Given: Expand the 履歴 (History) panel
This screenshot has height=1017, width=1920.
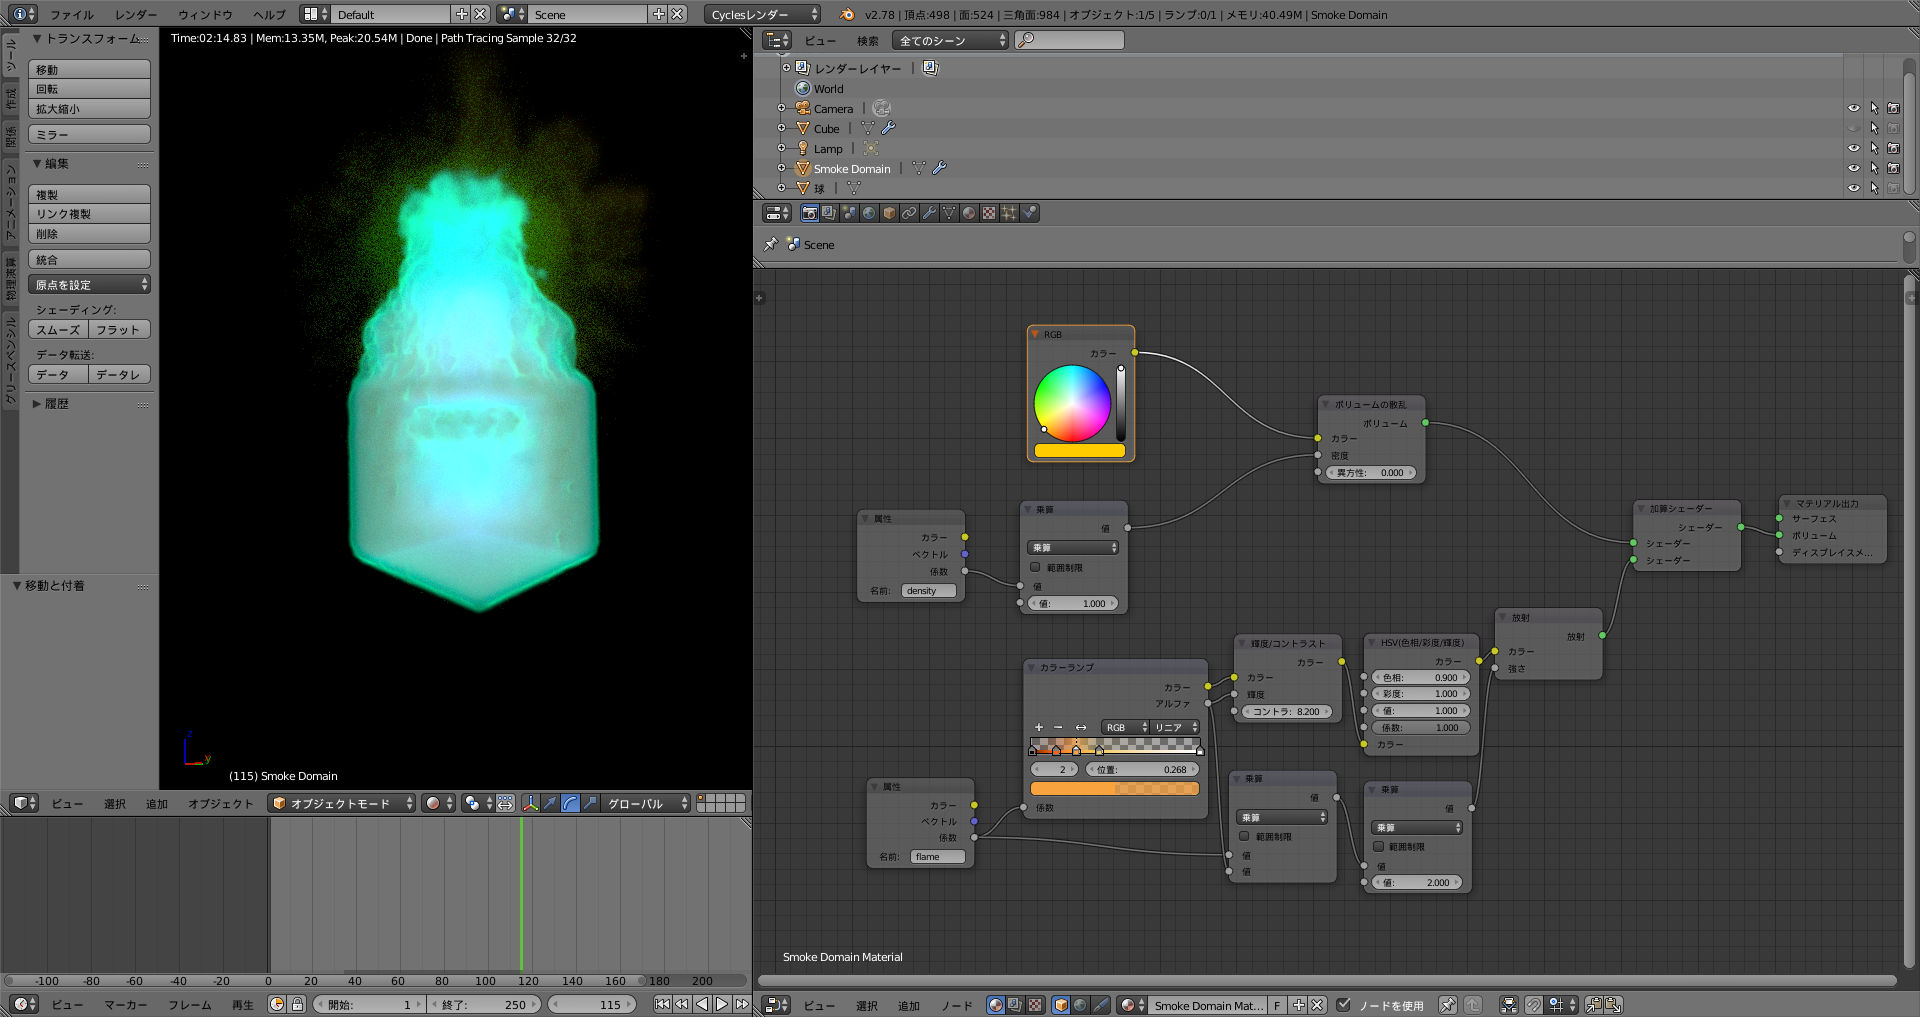Looking at the screenshot, I should coord(56,404).
